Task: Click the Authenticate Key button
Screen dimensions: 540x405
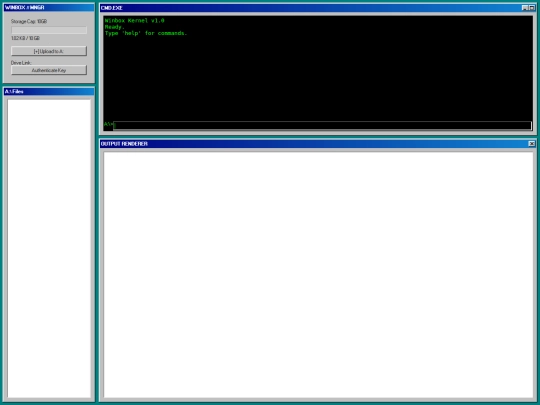Action: [49, 70]
